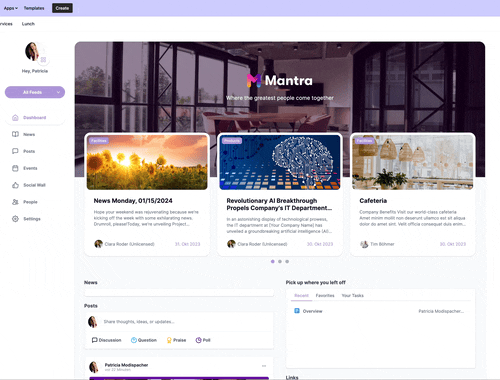
Task: Click the cafeteria hanging lamps thumbnail
Action: 413,162
